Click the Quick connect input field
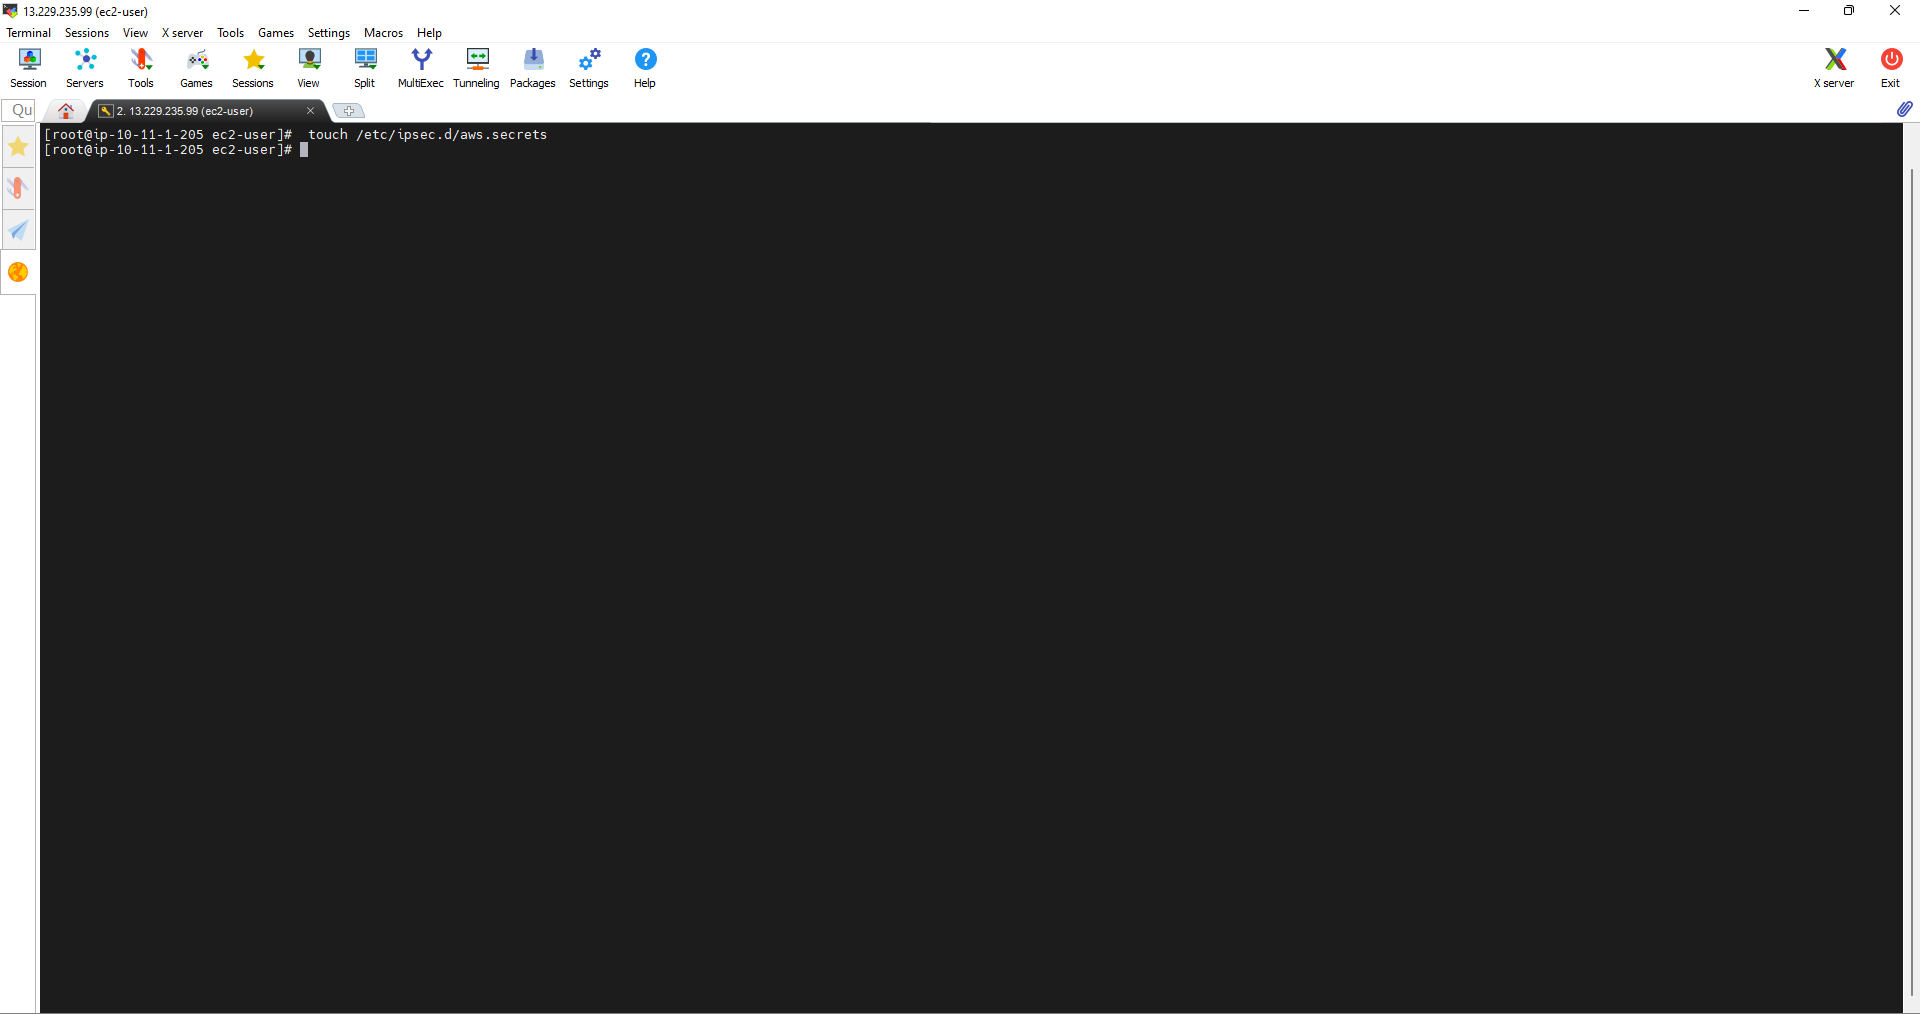Screen dimensions: 1920x1014 [x=20, y=110]
